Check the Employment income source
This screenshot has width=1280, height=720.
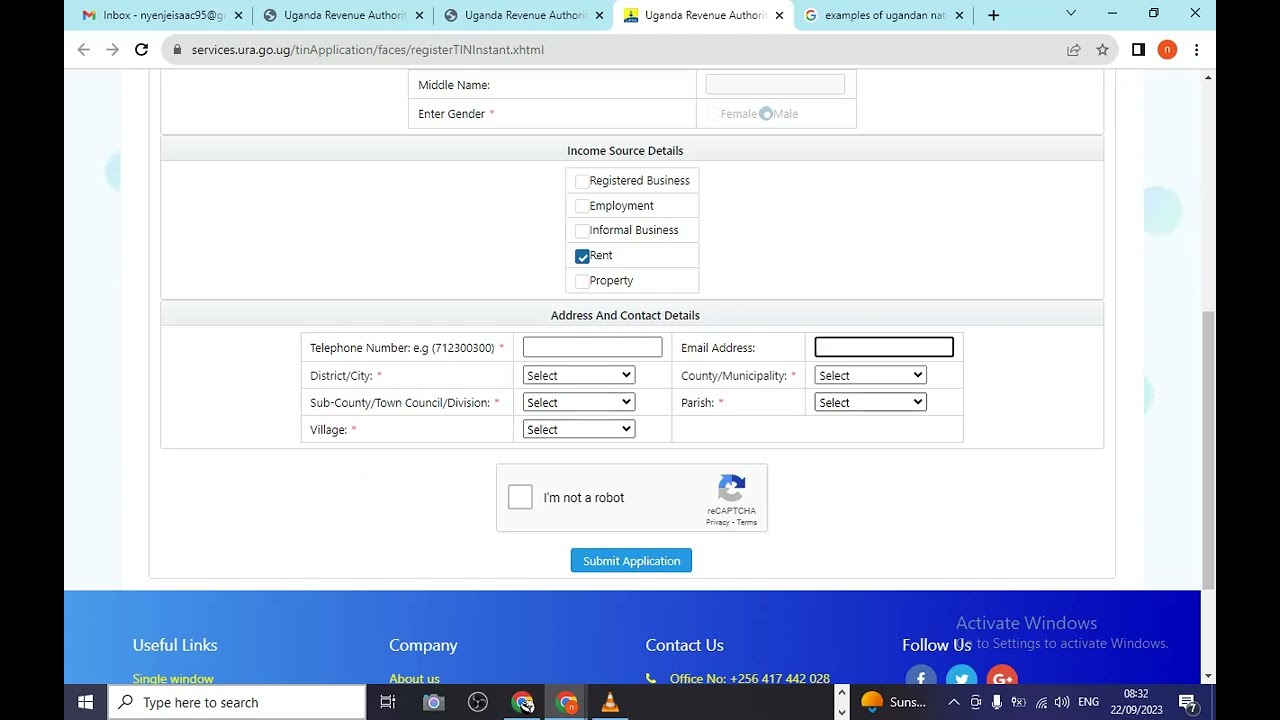(582, 206)
